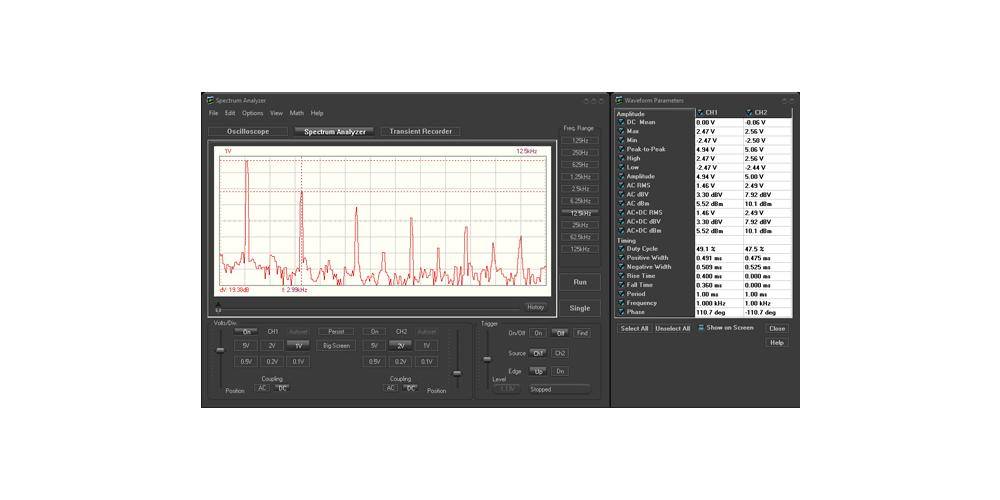Open the Transient Recorder tab
The height and width of the screenshot is (500, 1000).
point(420,131)
